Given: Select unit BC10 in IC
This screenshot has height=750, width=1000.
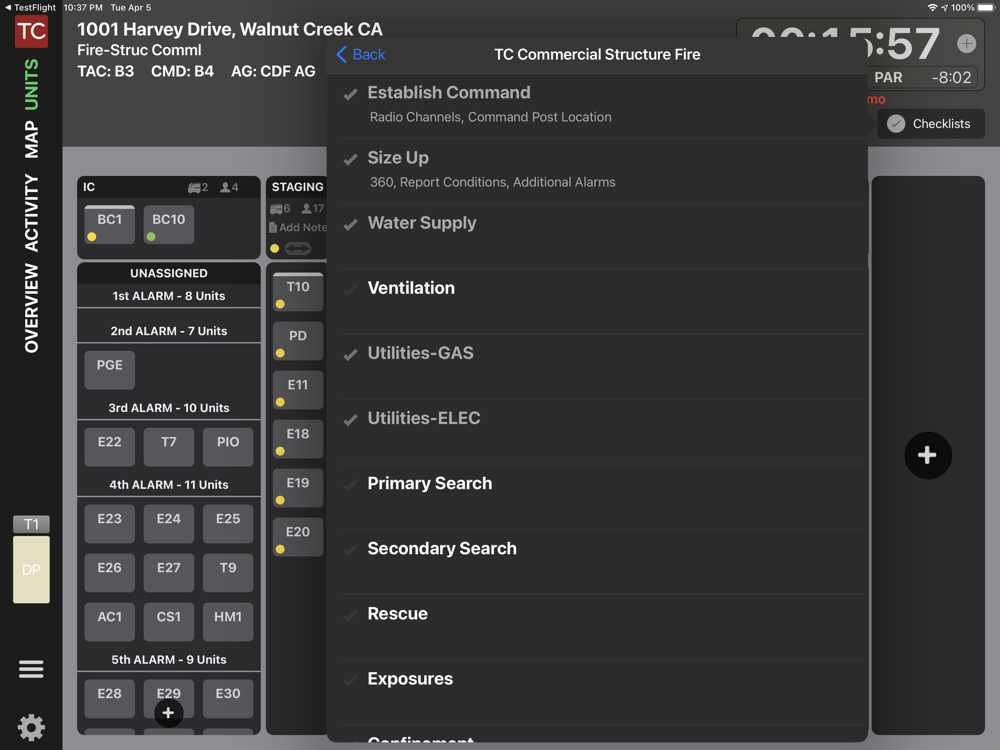Looking at the screenshot, I should pyautogui.click(x=168, y=224).
